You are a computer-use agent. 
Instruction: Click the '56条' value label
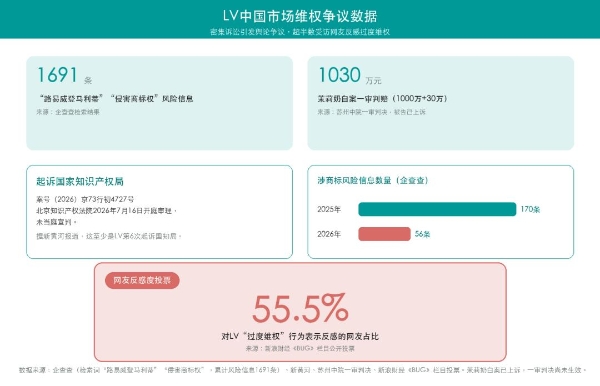coord(422,234)
